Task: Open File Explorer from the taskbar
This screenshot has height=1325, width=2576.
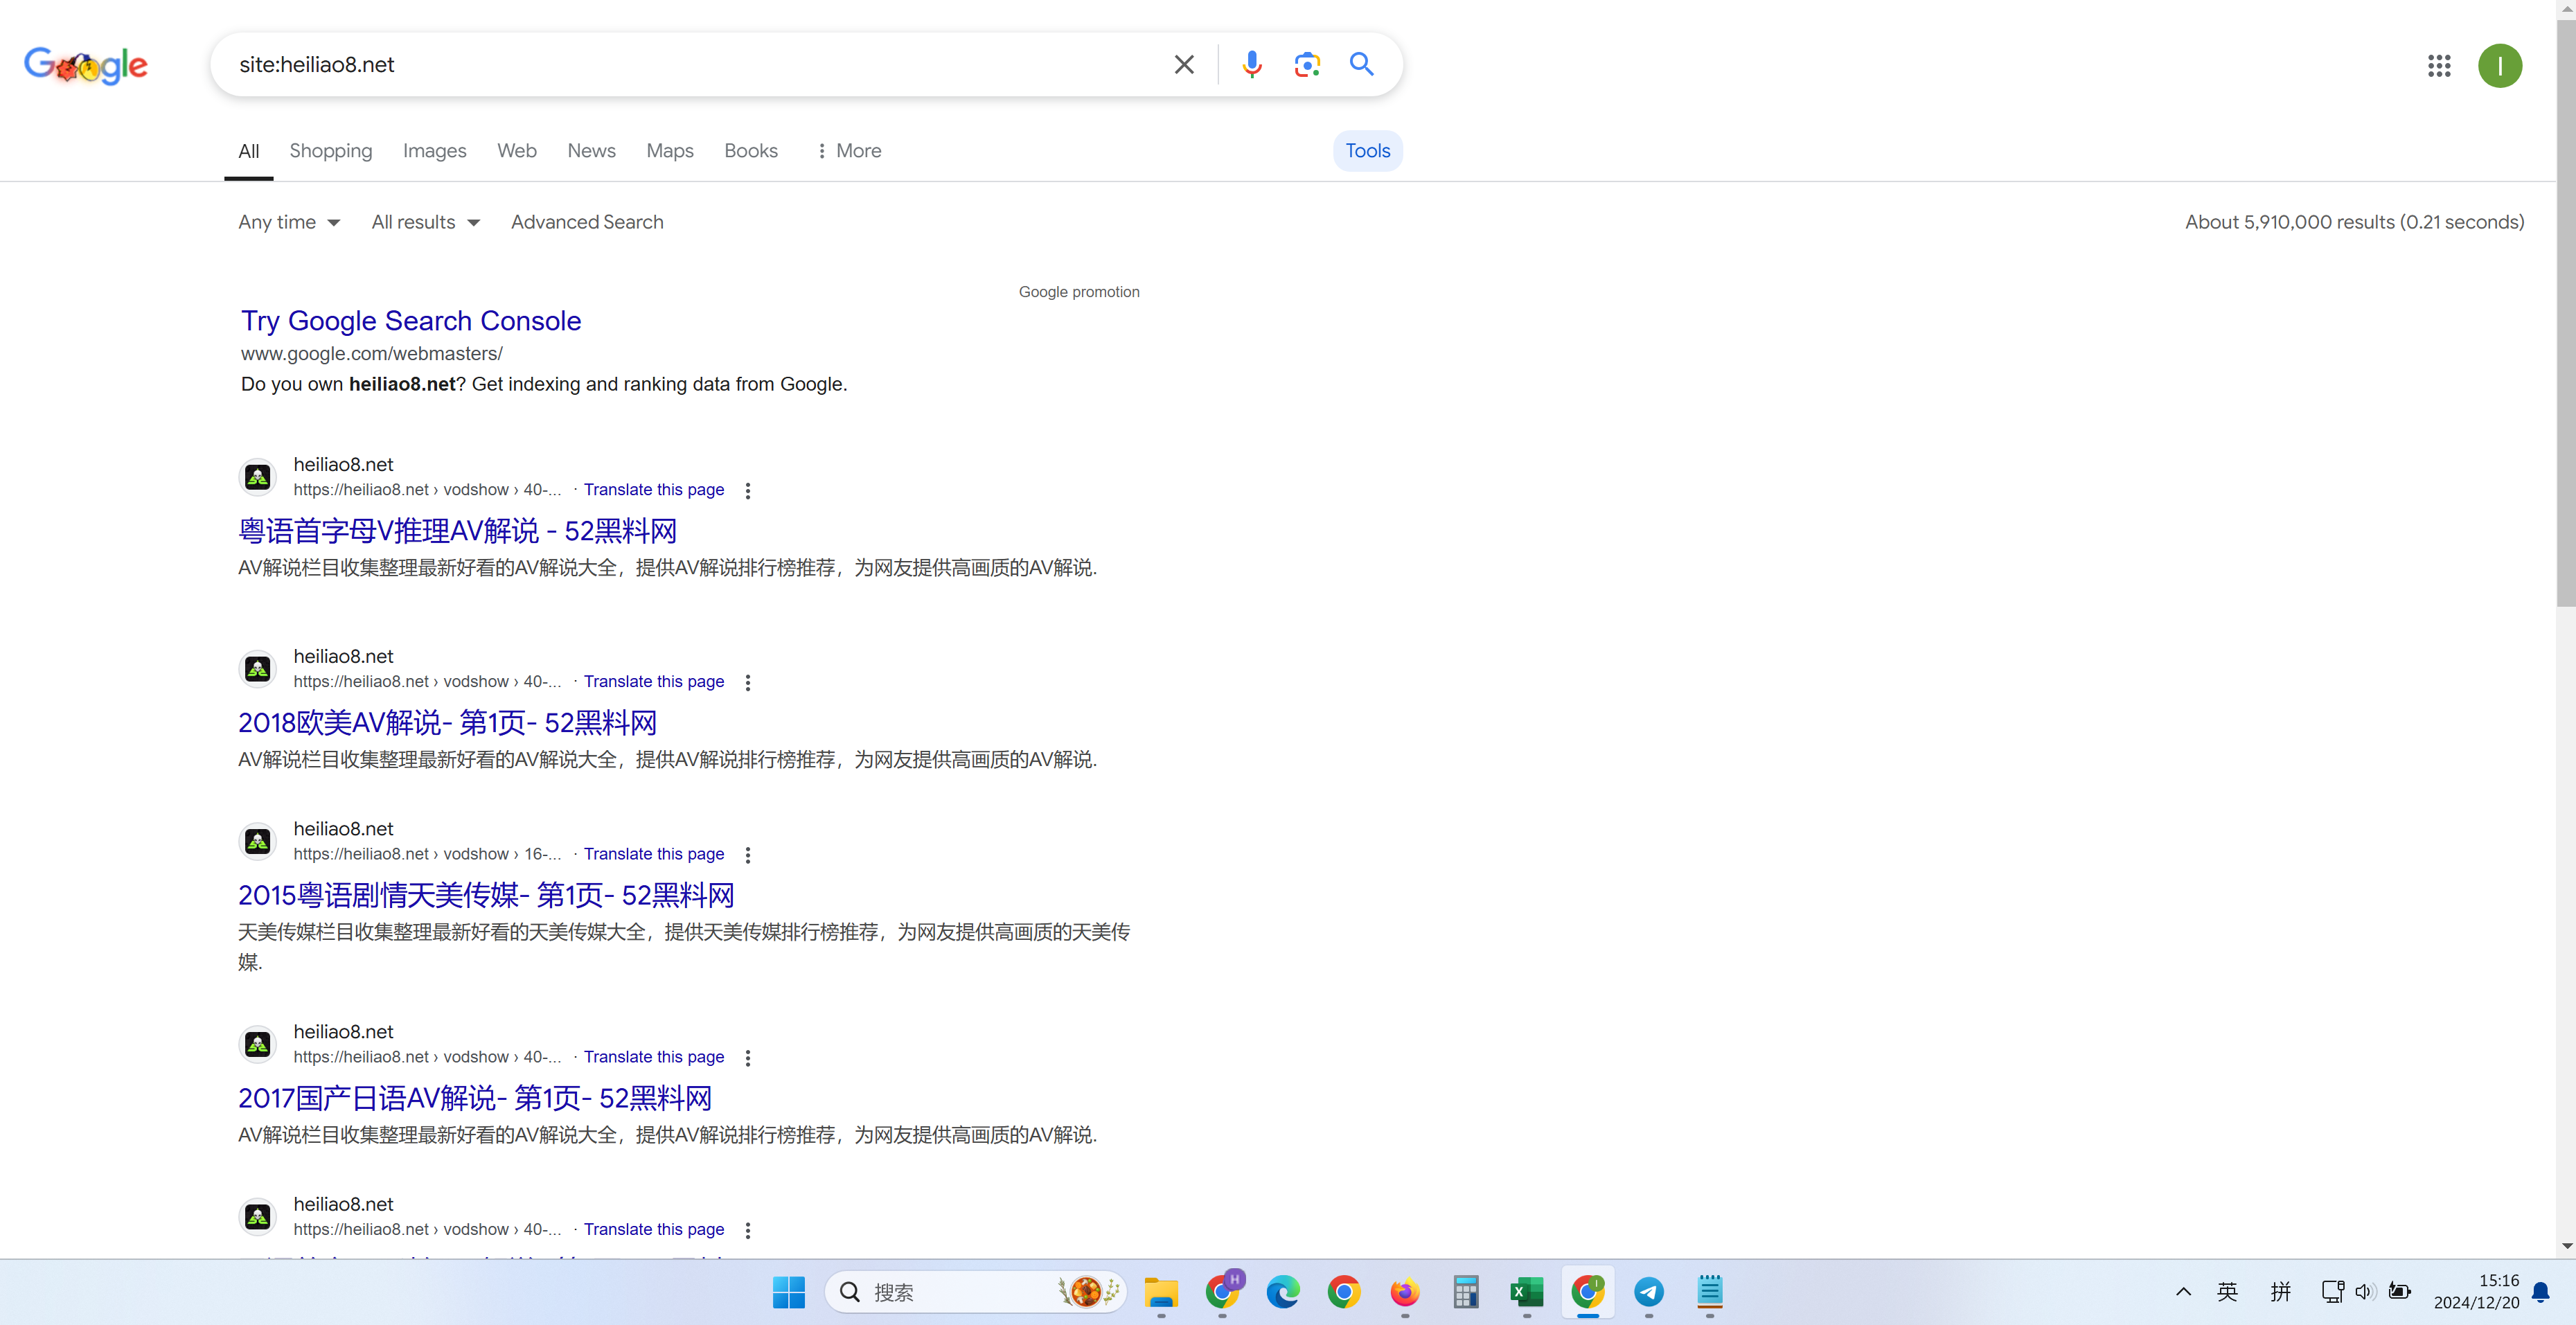Action: coord(1160,1292)
